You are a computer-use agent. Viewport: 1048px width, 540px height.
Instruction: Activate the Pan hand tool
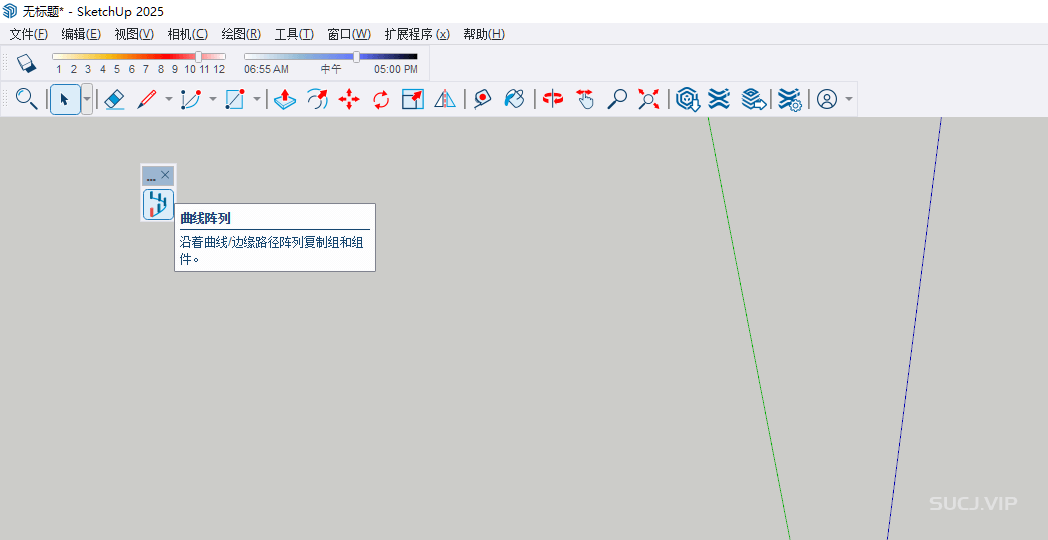click(x=585, y=100)
